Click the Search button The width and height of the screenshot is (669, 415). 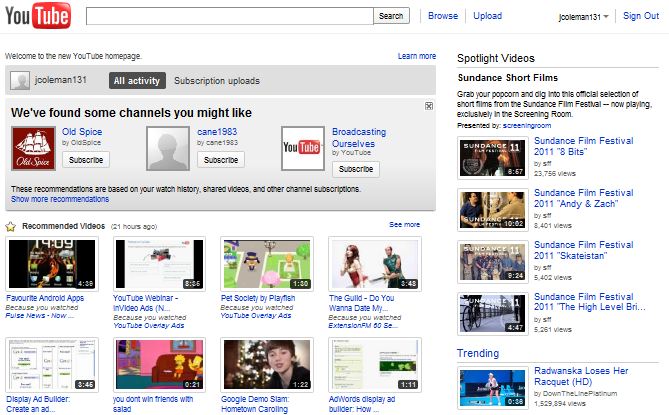391,16
